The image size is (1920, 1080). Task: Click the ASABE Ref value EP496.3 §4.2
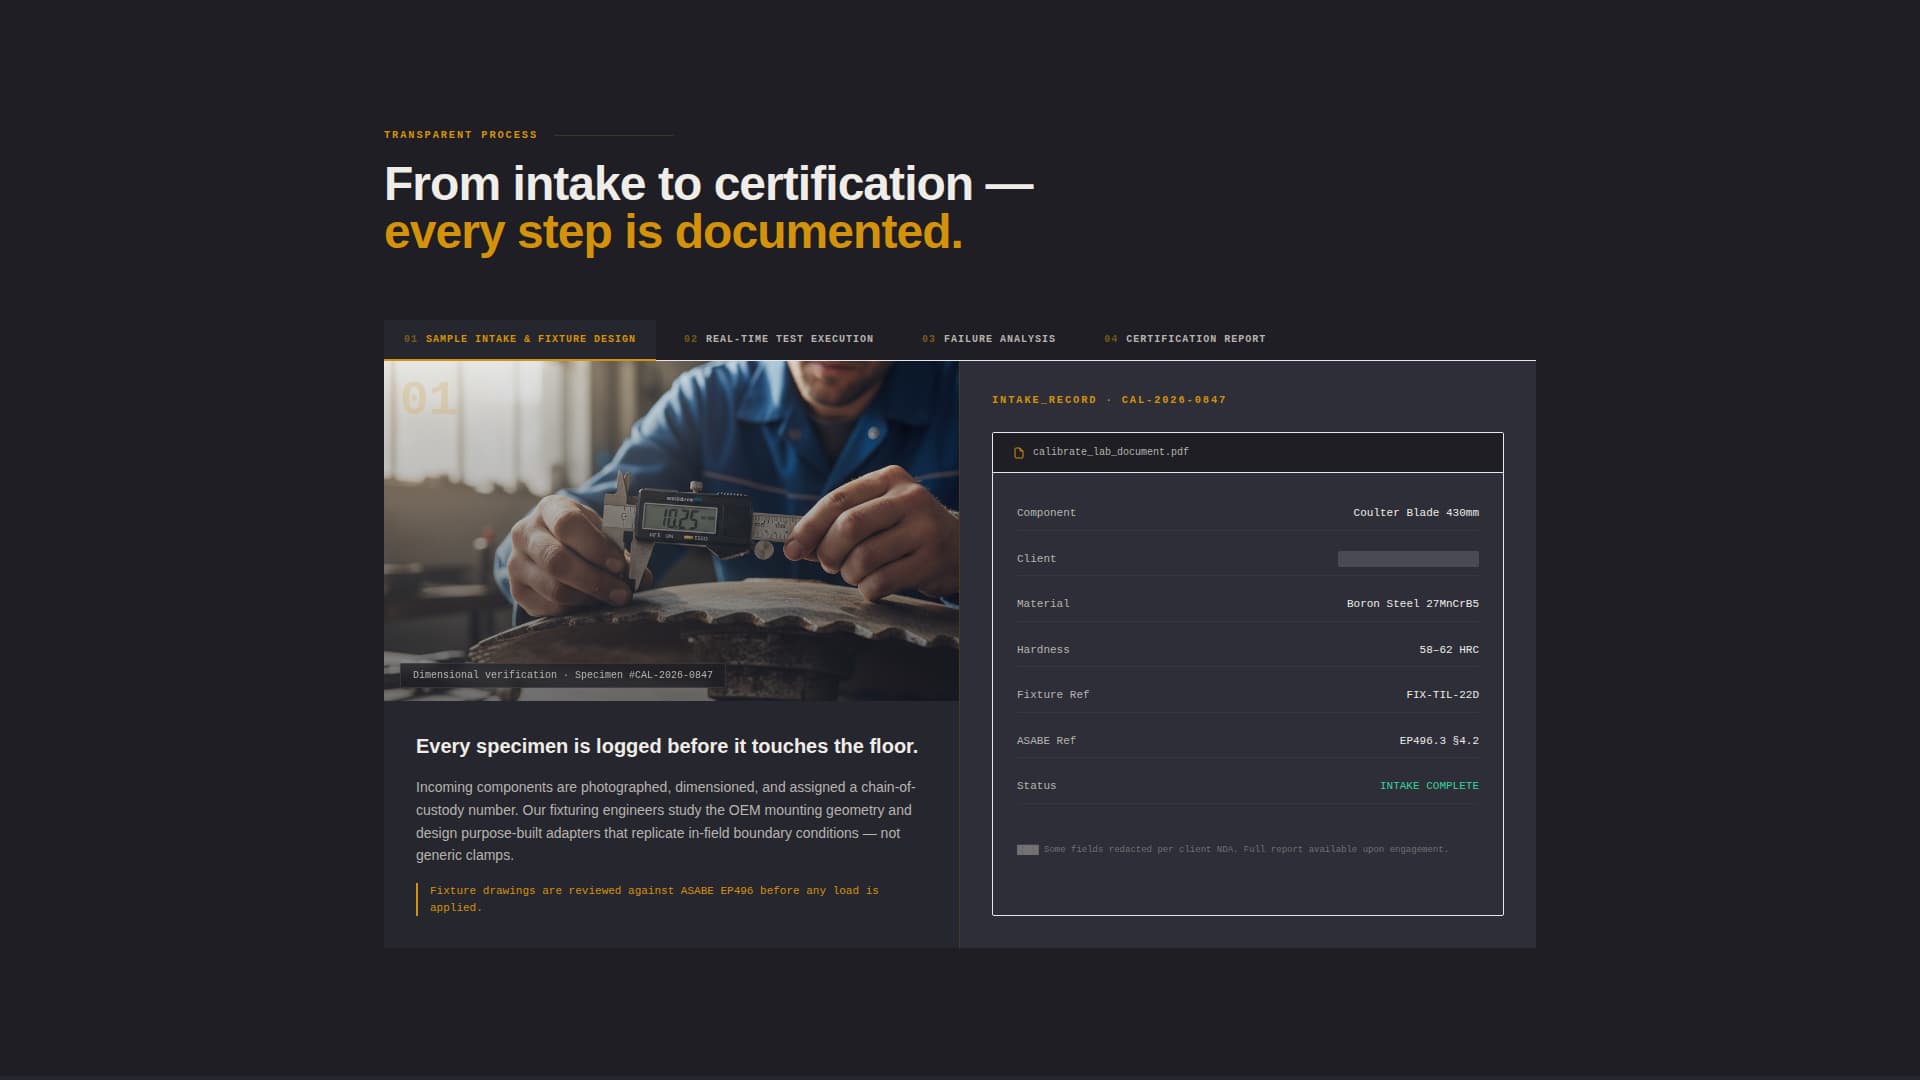click(x=1439, y=740)
